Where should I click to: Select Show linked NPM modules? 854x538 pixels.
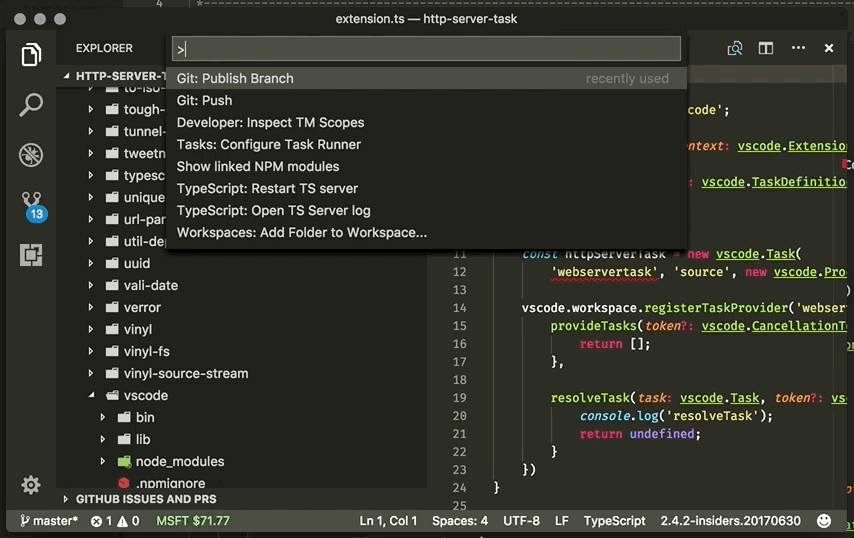click(x=426, y=167)
